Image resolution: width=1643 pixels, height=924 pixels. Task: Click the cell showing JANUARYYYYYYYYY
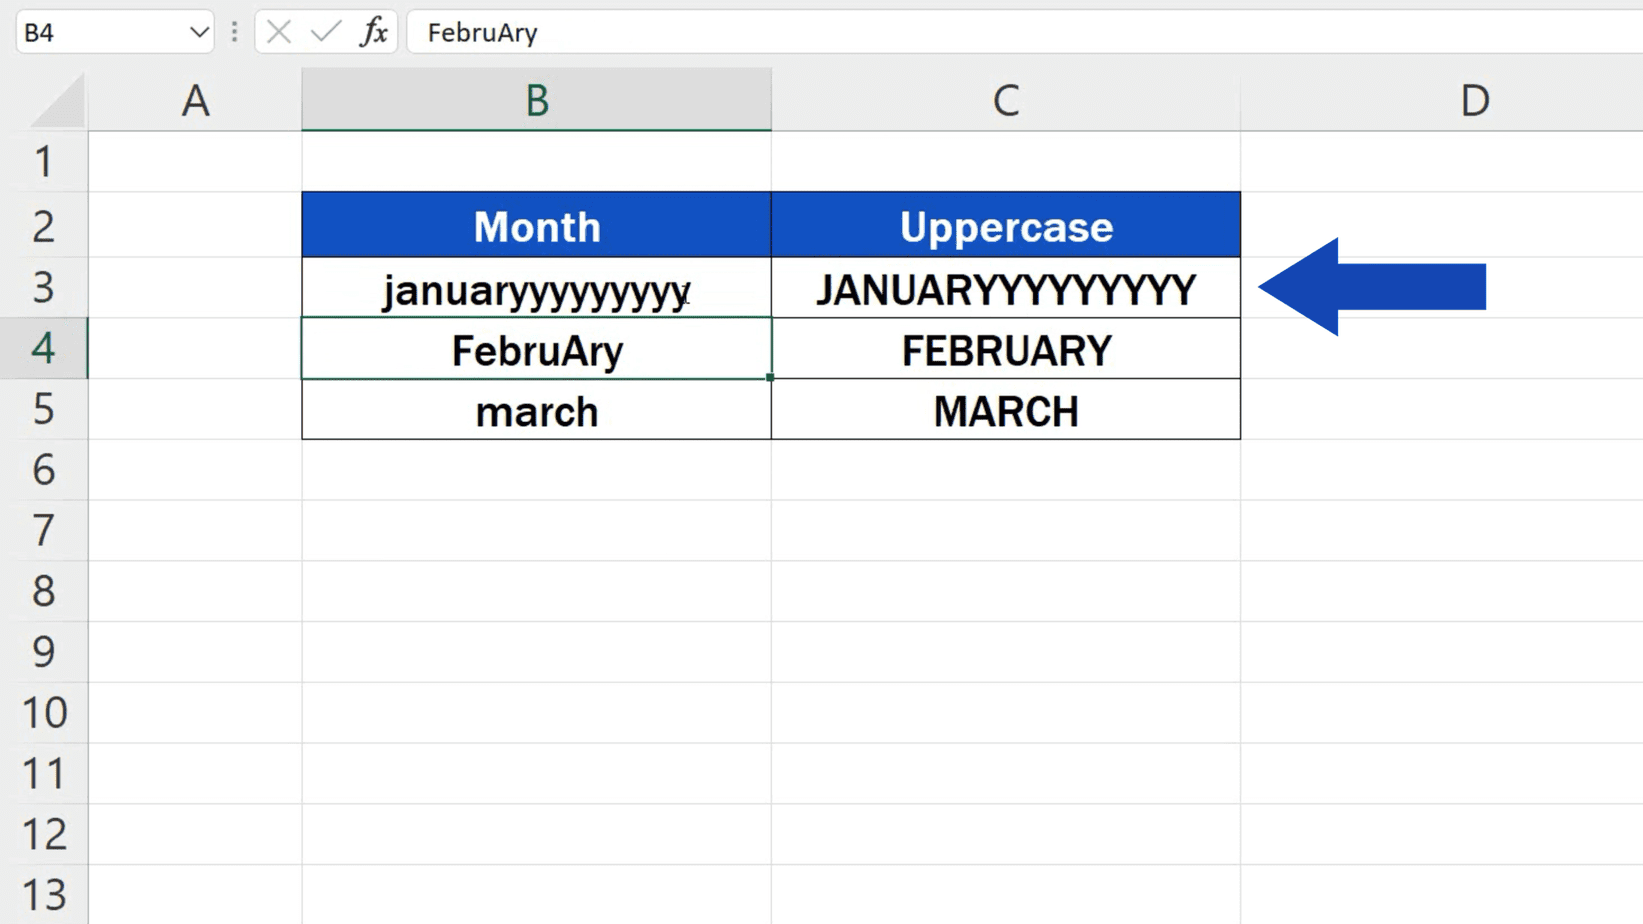pyautogui.click(x=1005, y=289)
